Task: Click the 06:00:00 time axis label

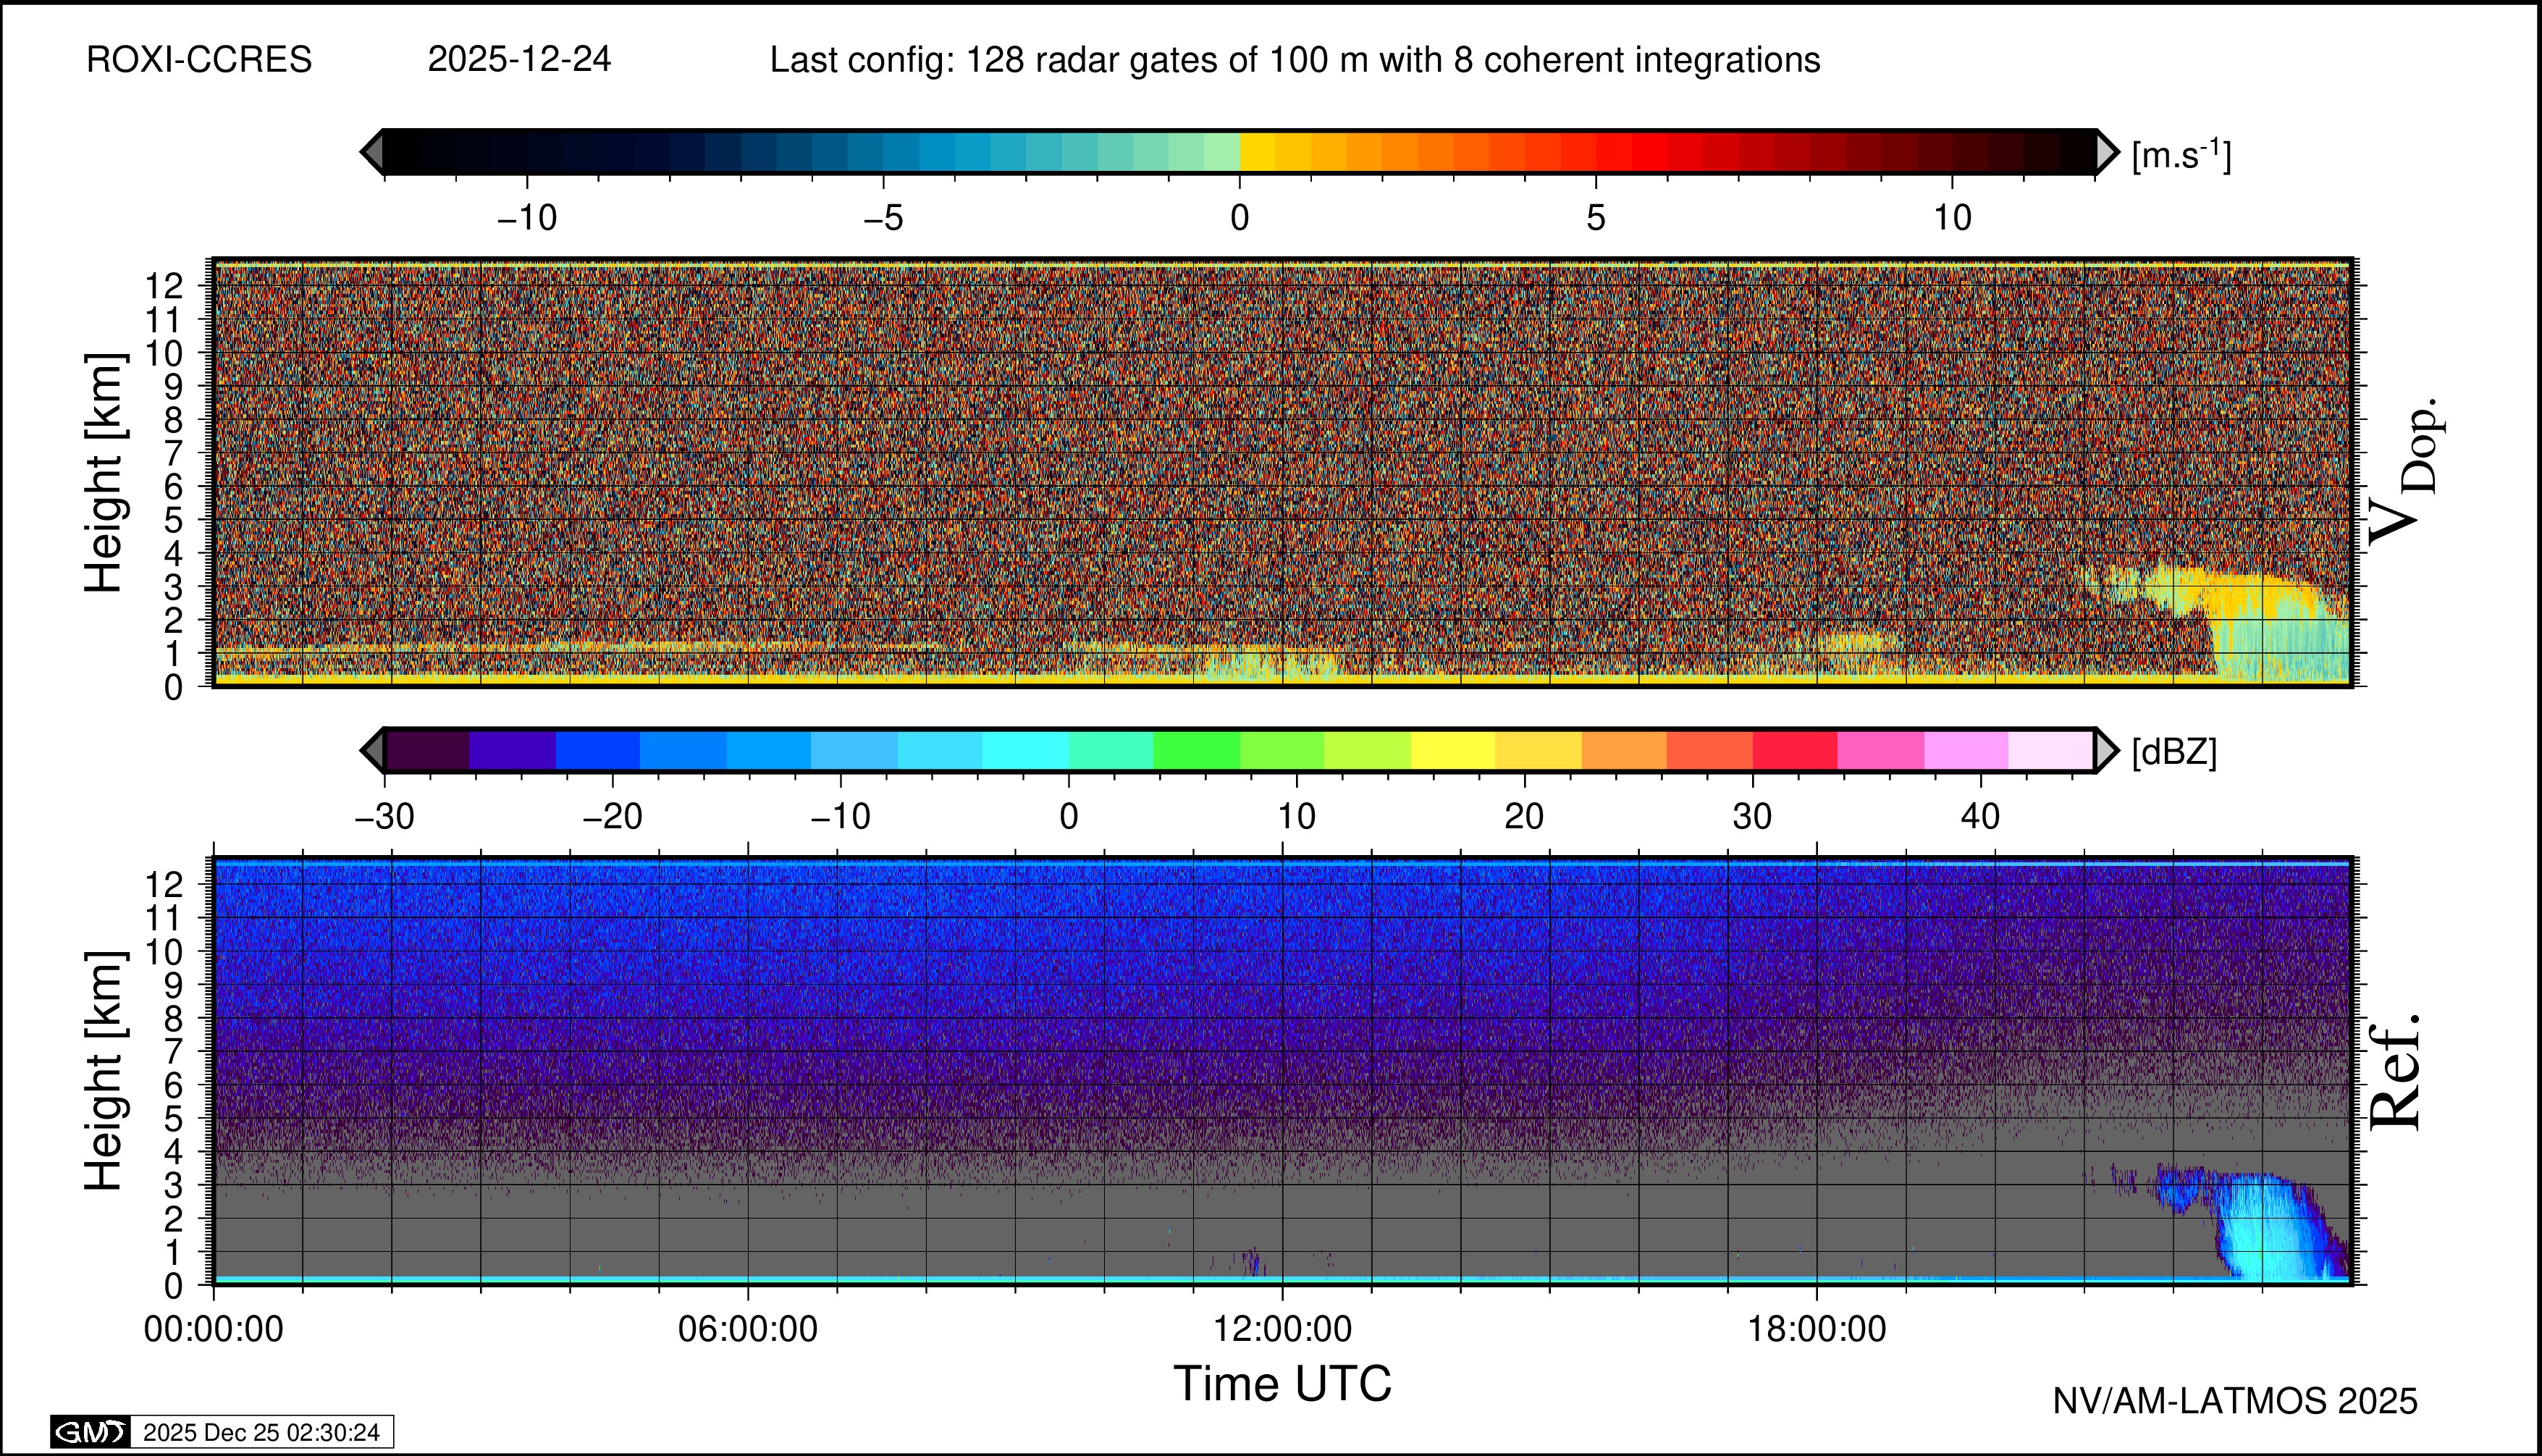Action: 747,1329
